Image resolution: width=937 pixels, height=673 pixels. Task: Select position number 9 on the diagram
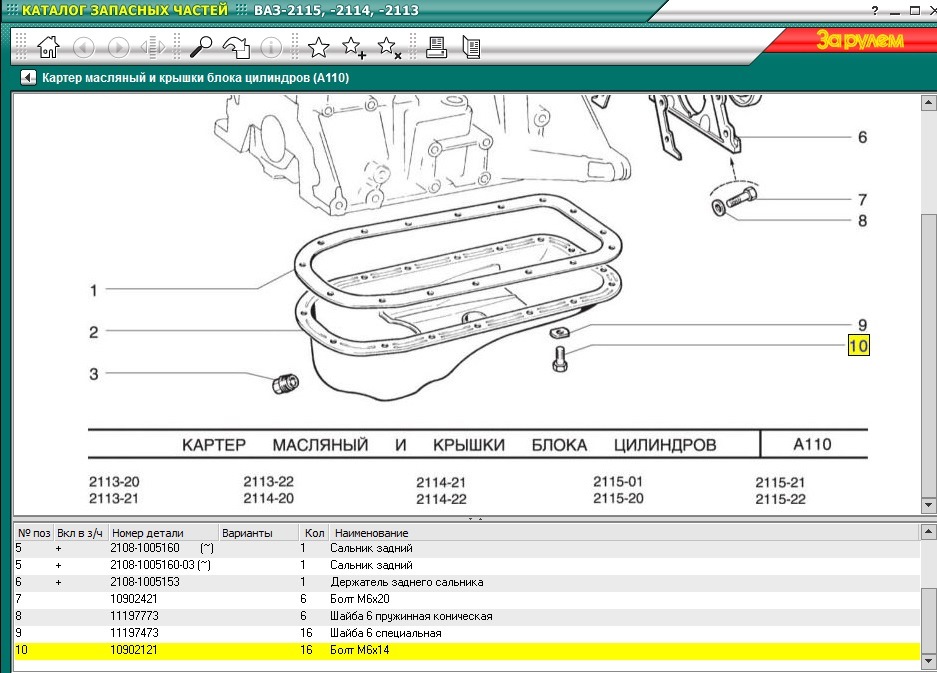[x=862, y=325]
